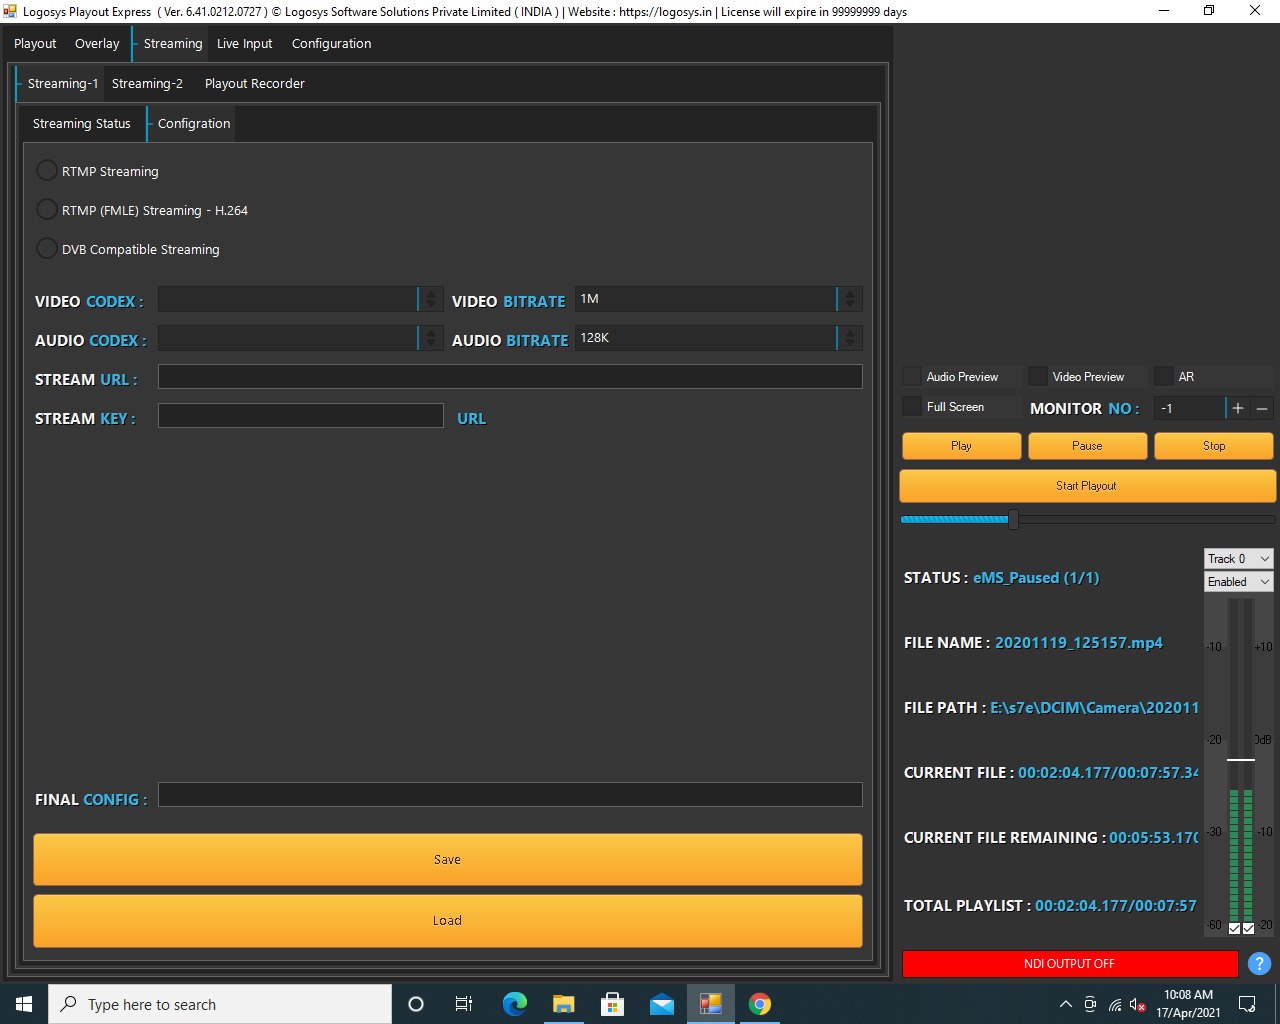Viewport: 1280px width, 1024px height.
Task: Enable Video Preview checkbox
Action: coord(1038,376)
